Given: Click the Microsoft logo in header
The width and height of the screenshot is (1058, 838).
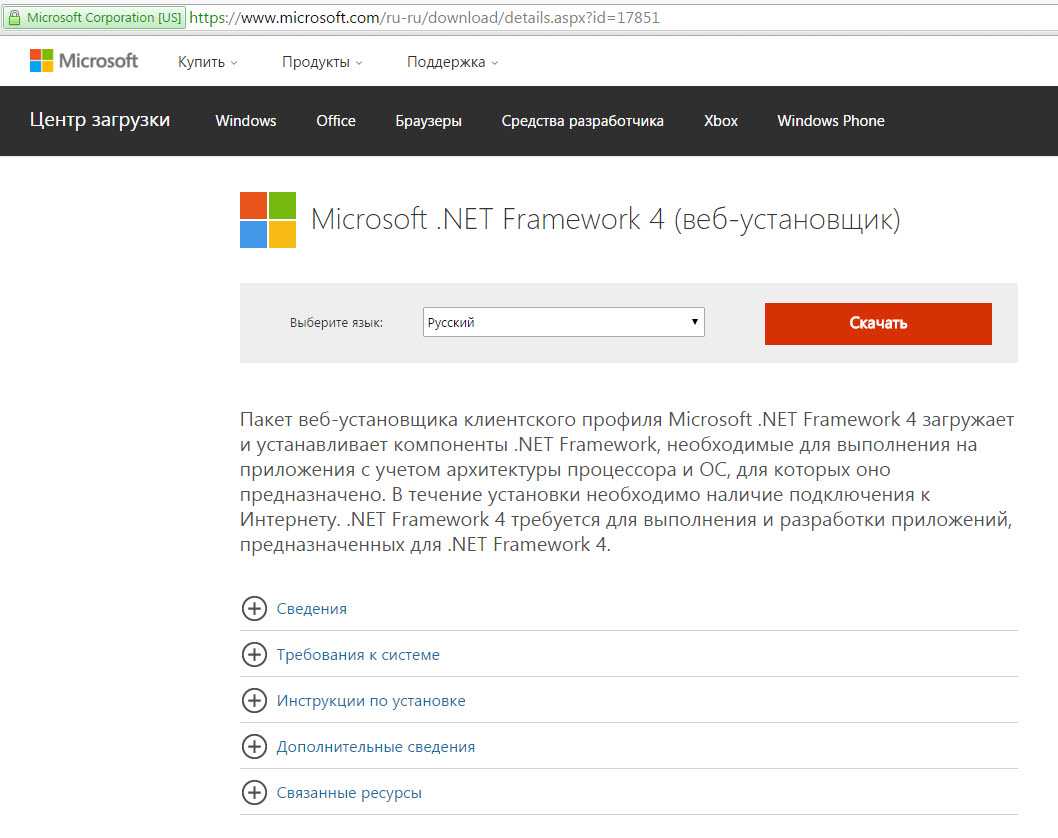Looking at the screenshot, I should click(x=84, y=61).
